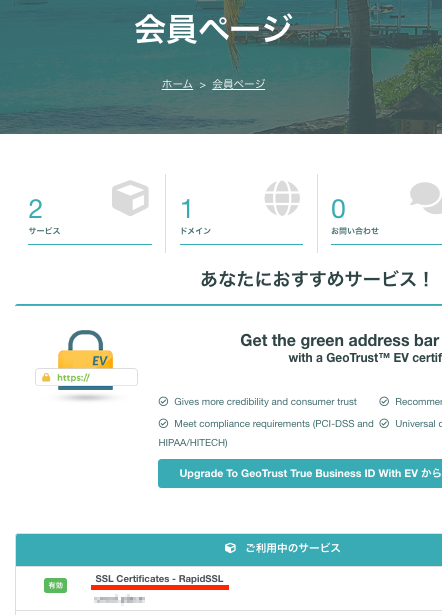Open SSL Certificates - RapidSSL service
The width and height of the screenshot is (442, 615).
[159, 579]
